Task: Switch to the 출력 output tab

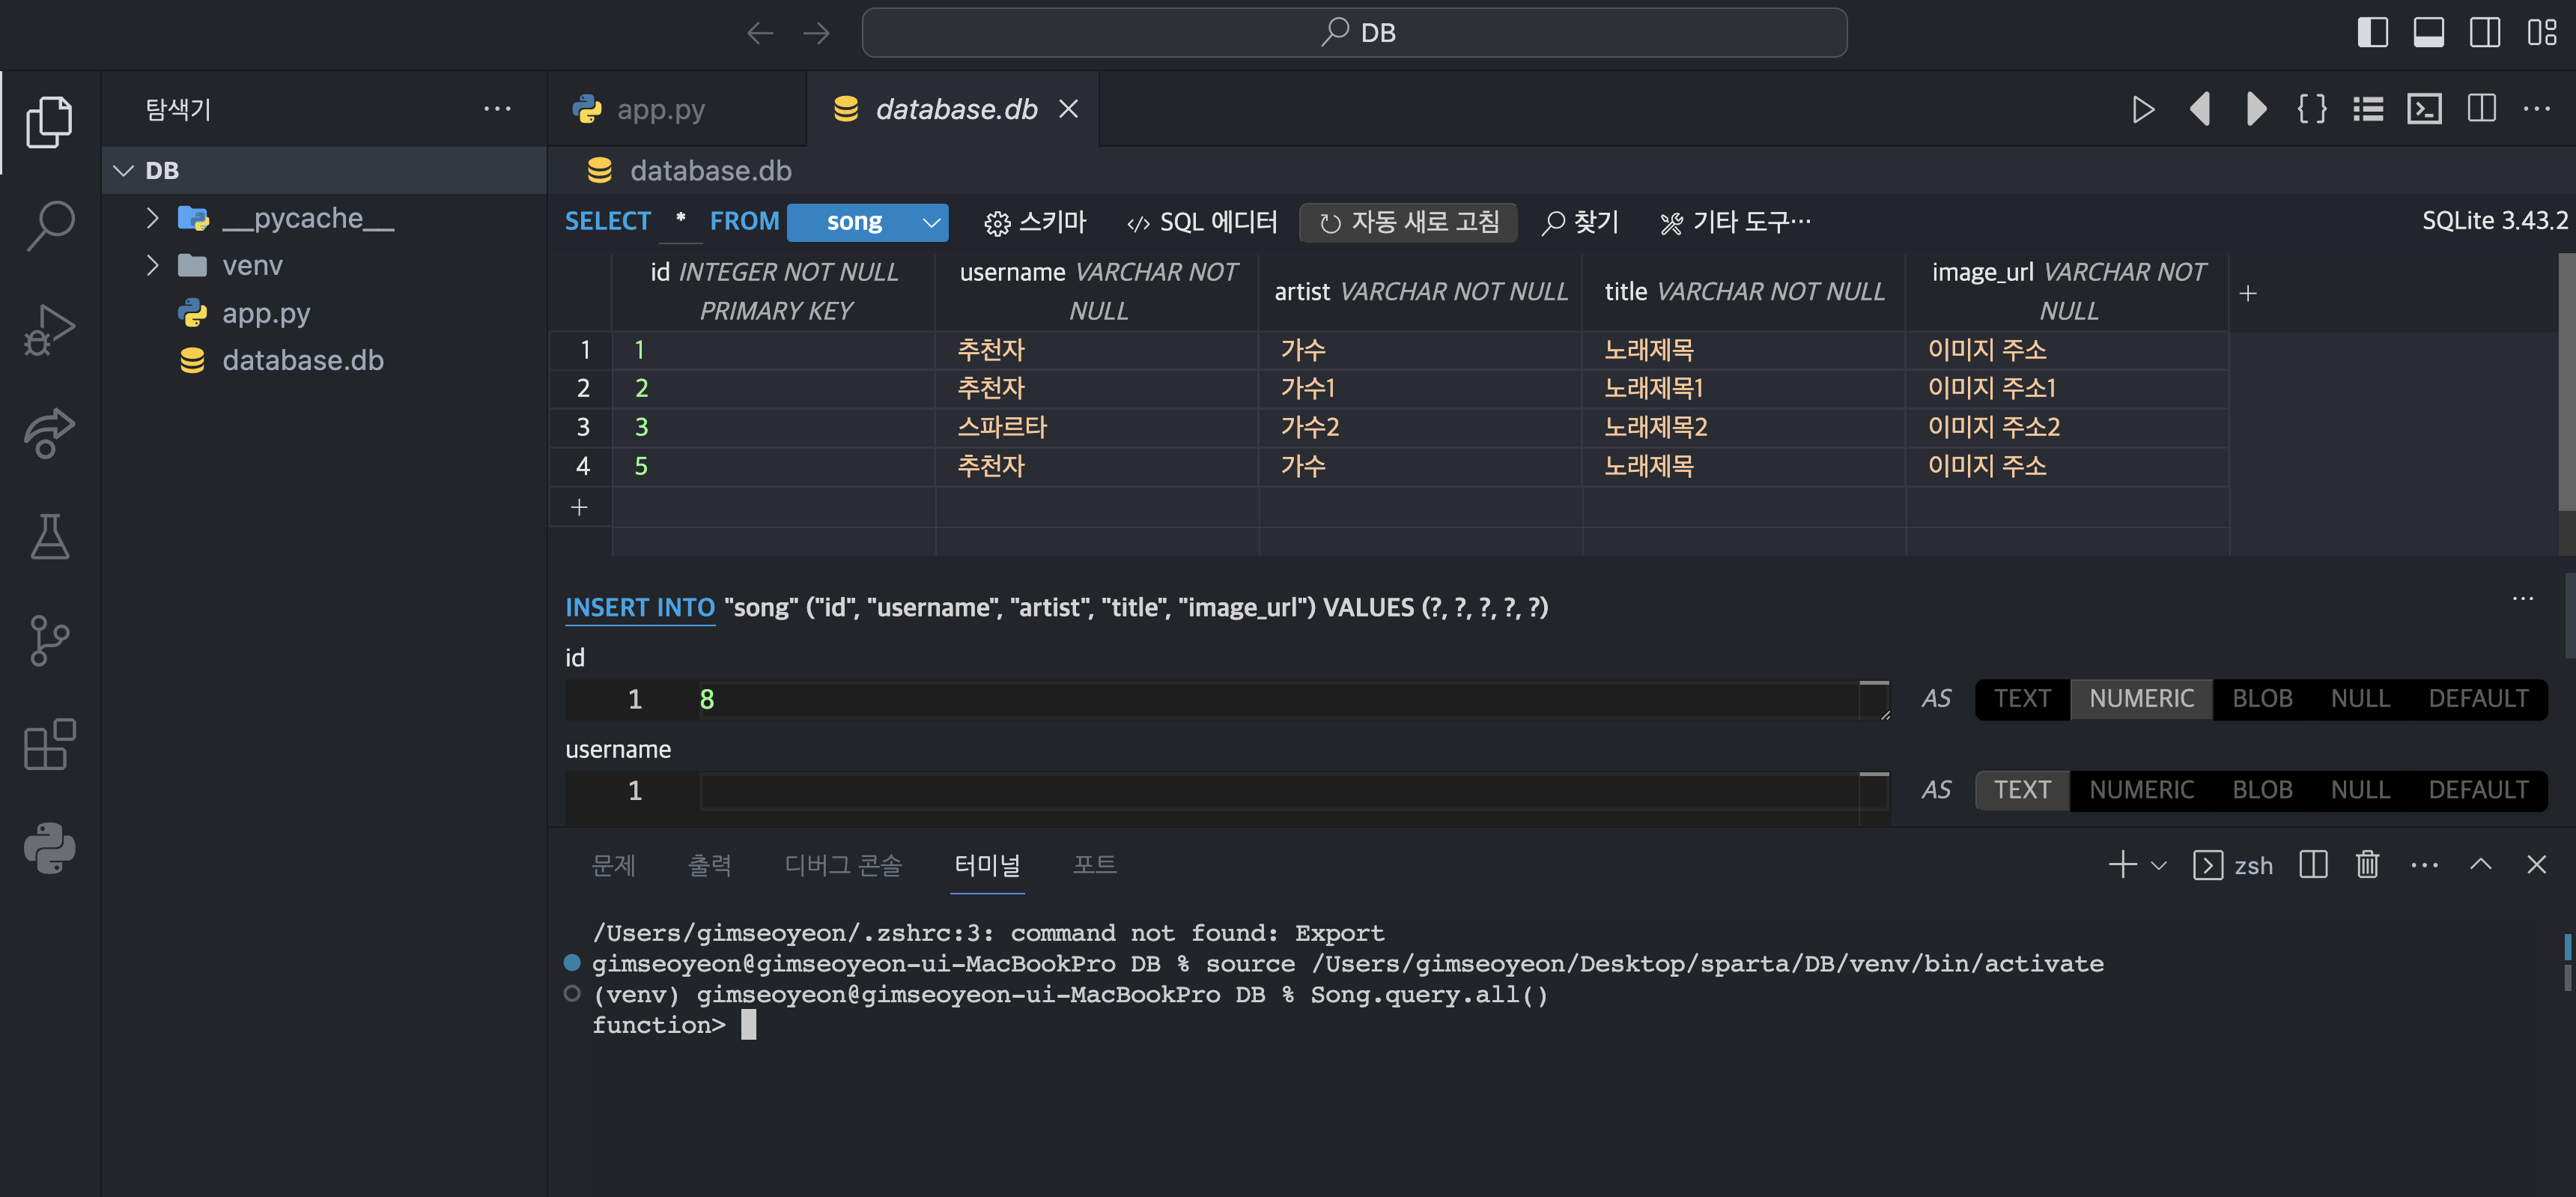Action: click(x=709, y=865)
